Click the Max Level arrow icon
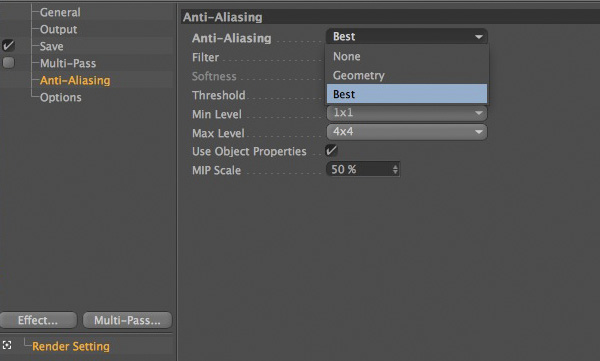The width and height of the screenshot is (600, 361). [x=478, y=132]
